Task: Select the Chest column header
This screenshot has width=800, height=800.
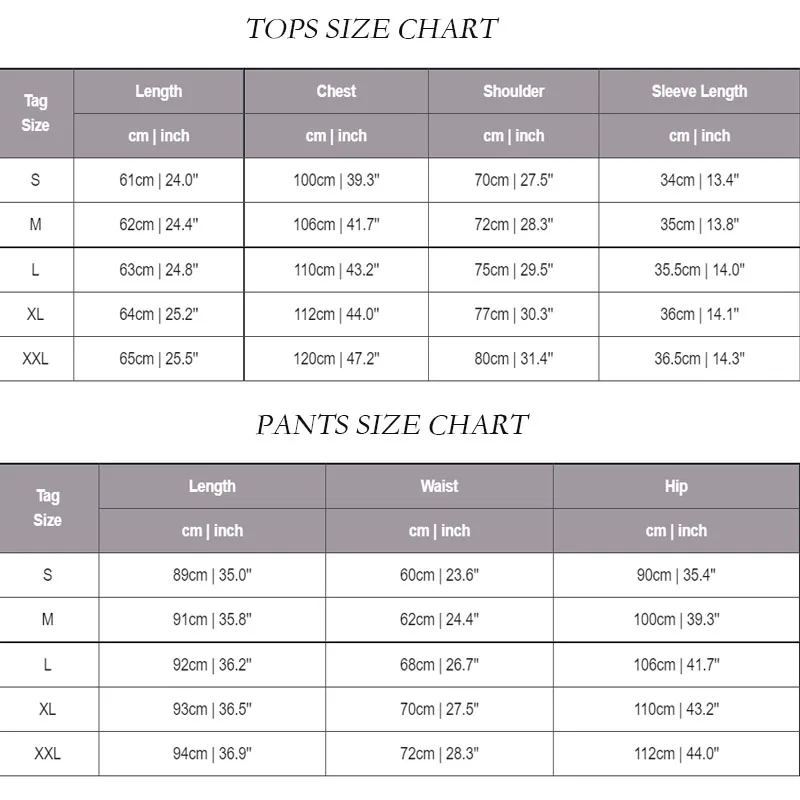Action: coord(336,91)
